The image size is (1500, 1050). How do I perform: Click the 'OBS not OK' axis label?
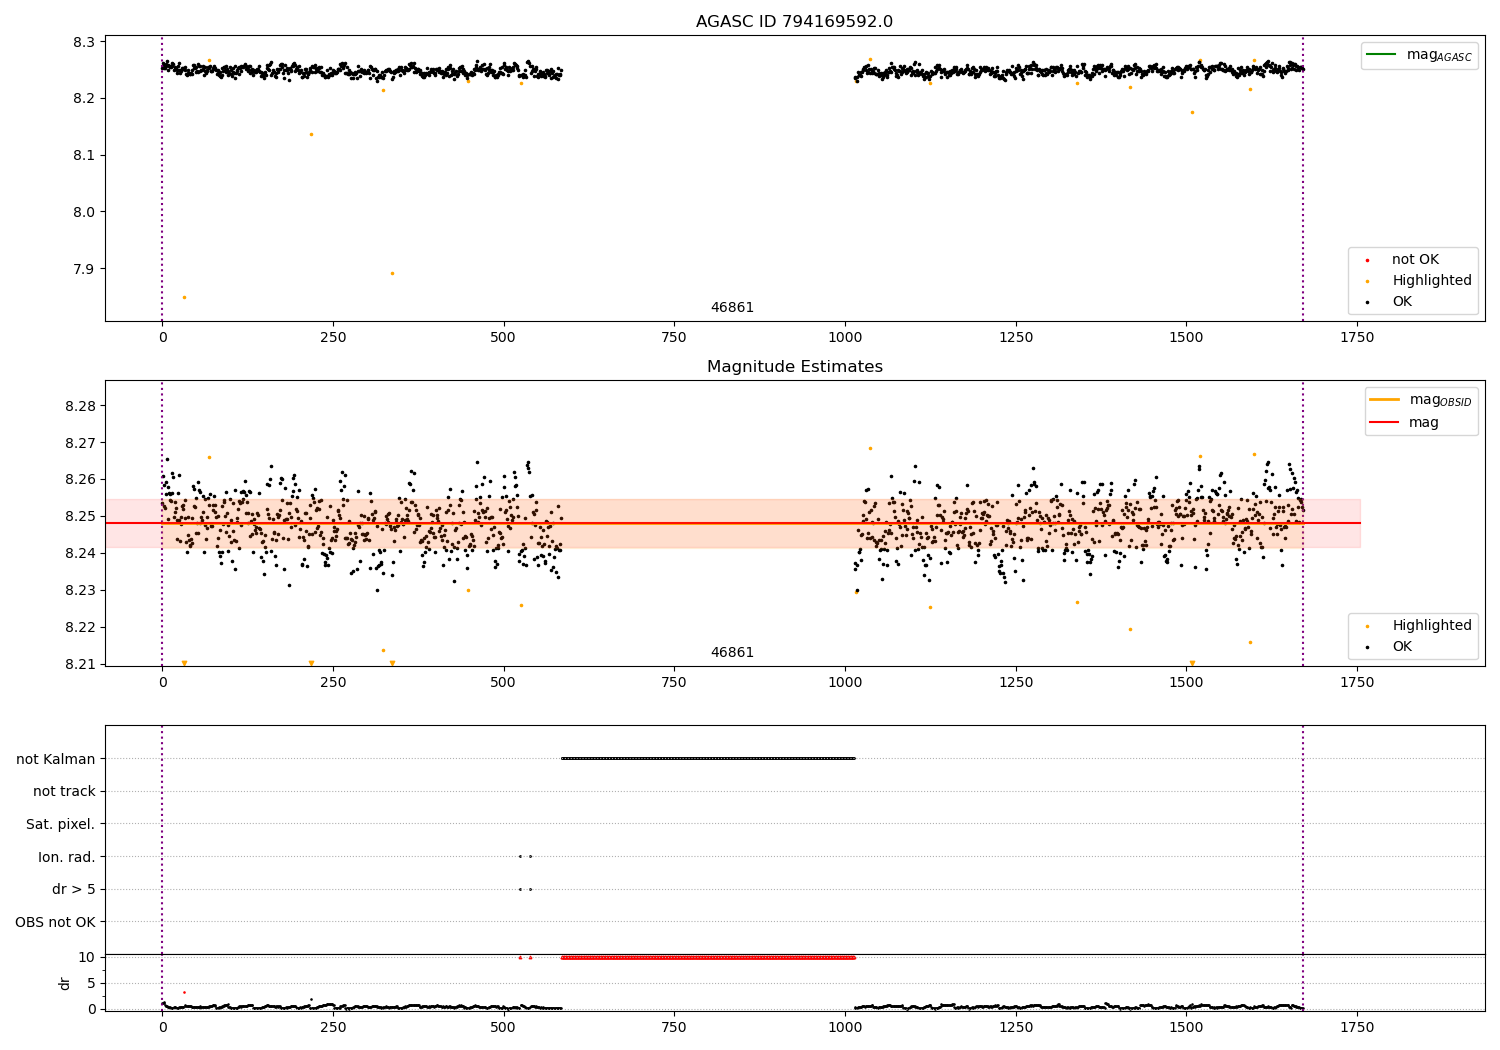(56, 922)
